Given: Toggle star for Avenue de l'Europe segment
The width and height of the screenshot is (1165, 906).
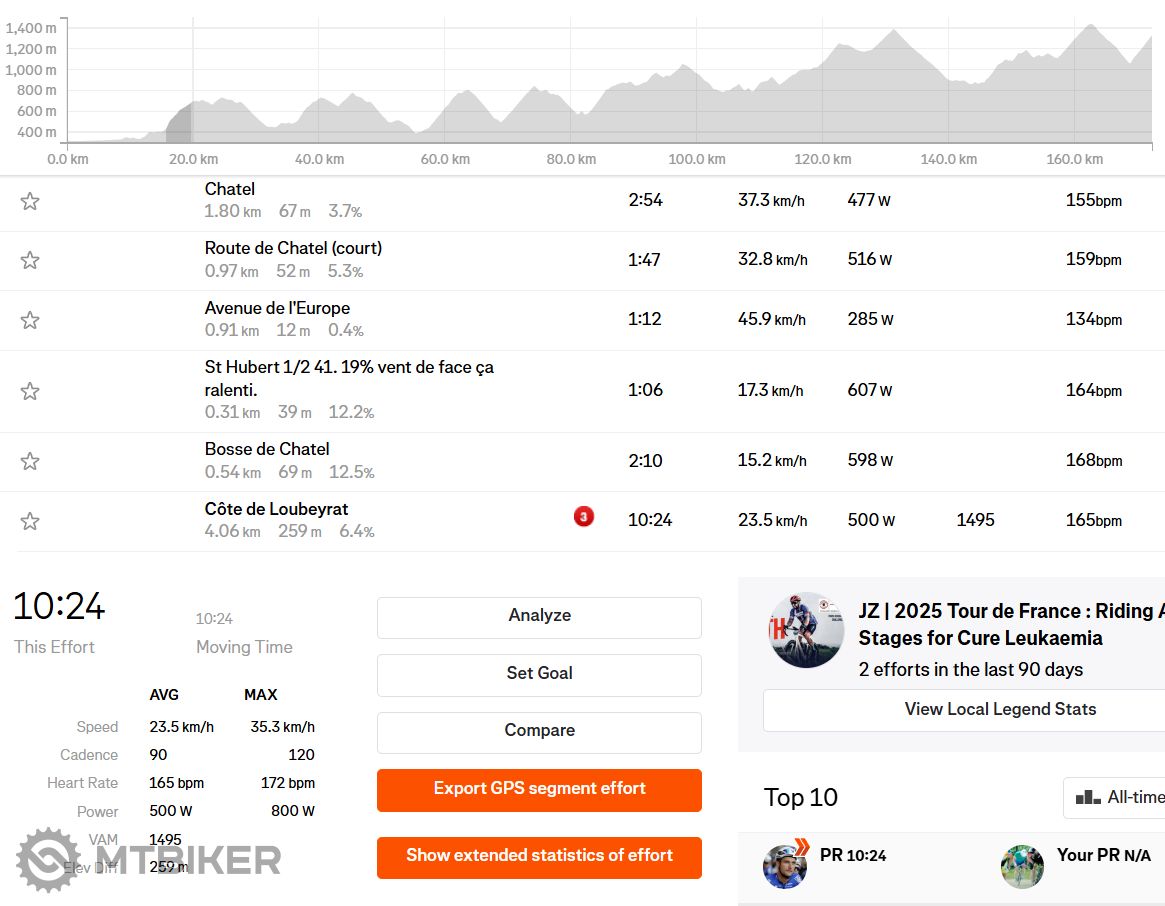Looking at the screenshot, I should [30, 320].
